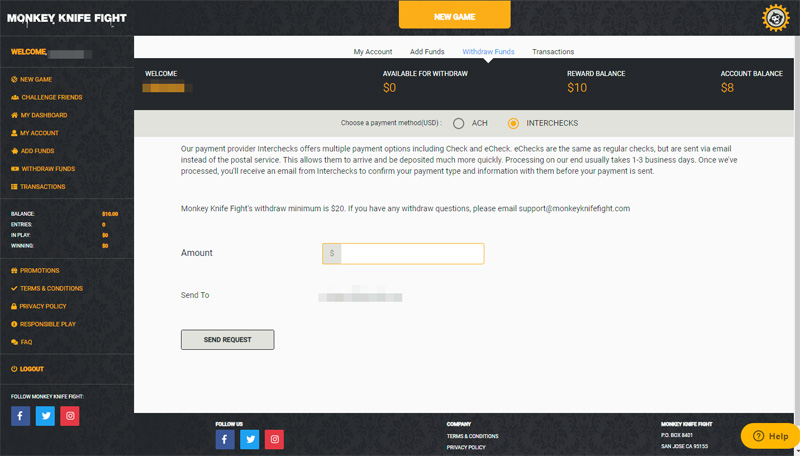Log out via the Logout link
The width and height of the screenshot is (800, 456).
coord(27,369)
